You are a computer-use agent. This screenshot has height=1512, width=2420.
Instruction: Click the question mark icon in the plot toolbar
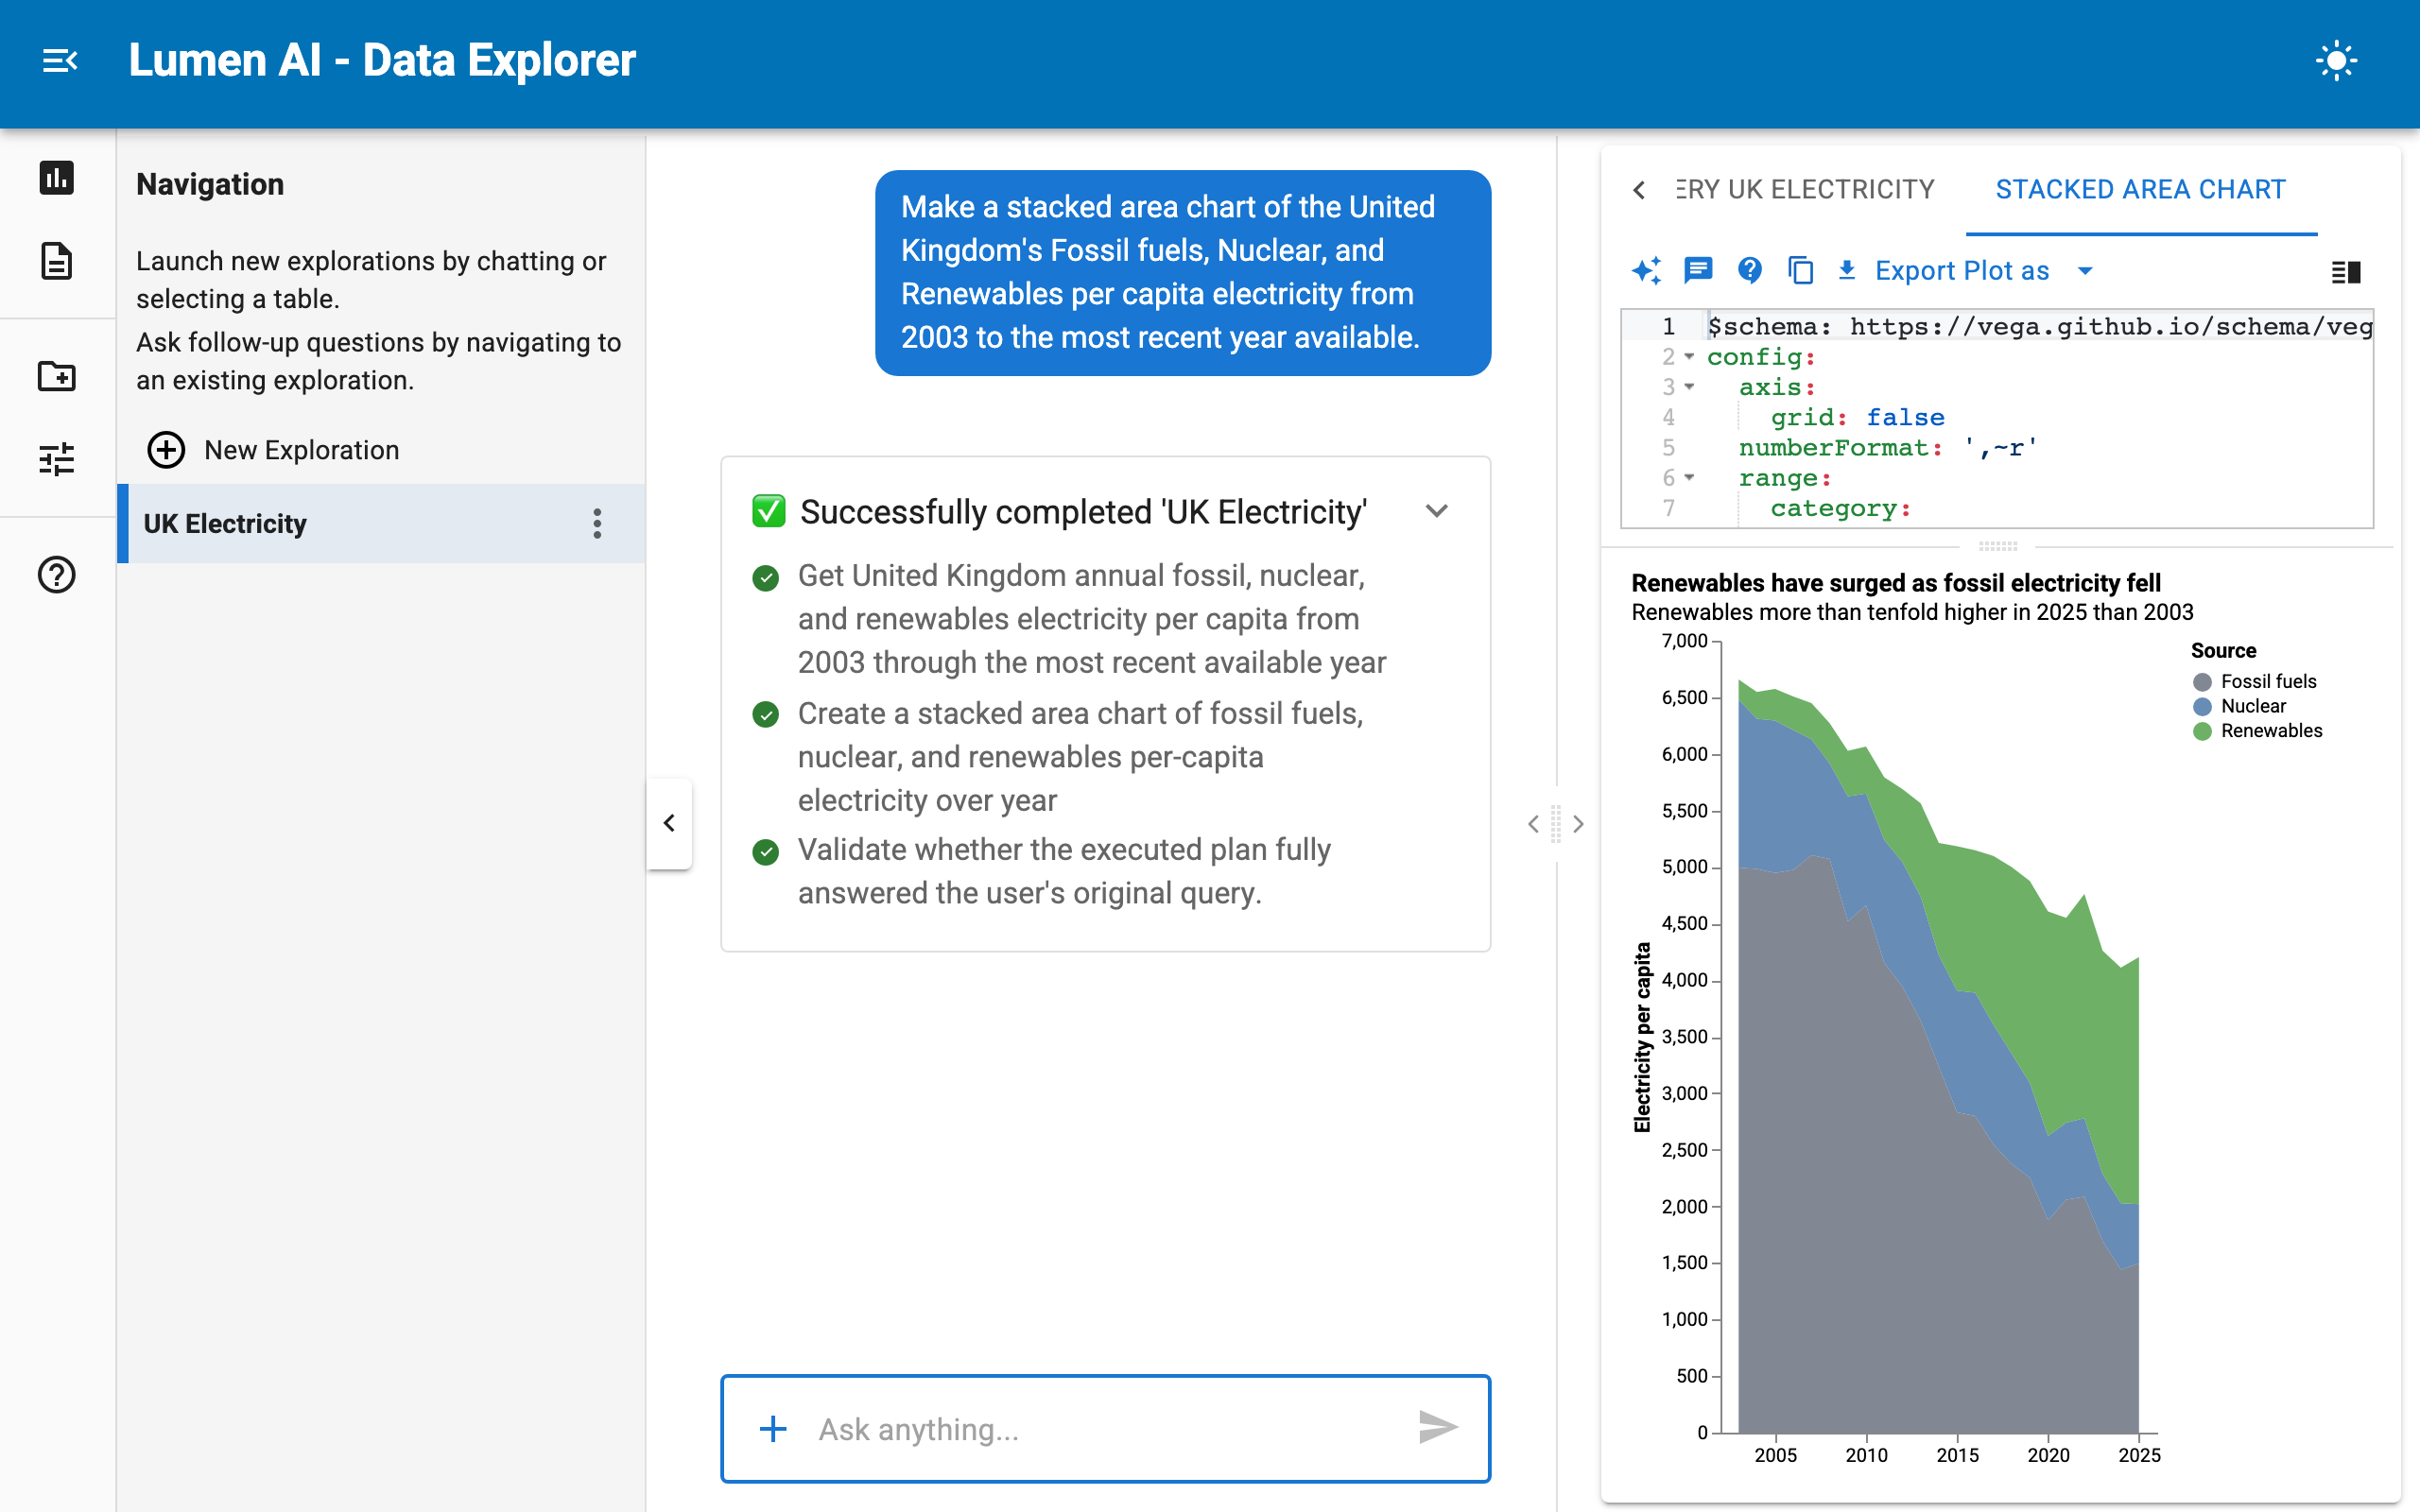(x=1749, y=270)
